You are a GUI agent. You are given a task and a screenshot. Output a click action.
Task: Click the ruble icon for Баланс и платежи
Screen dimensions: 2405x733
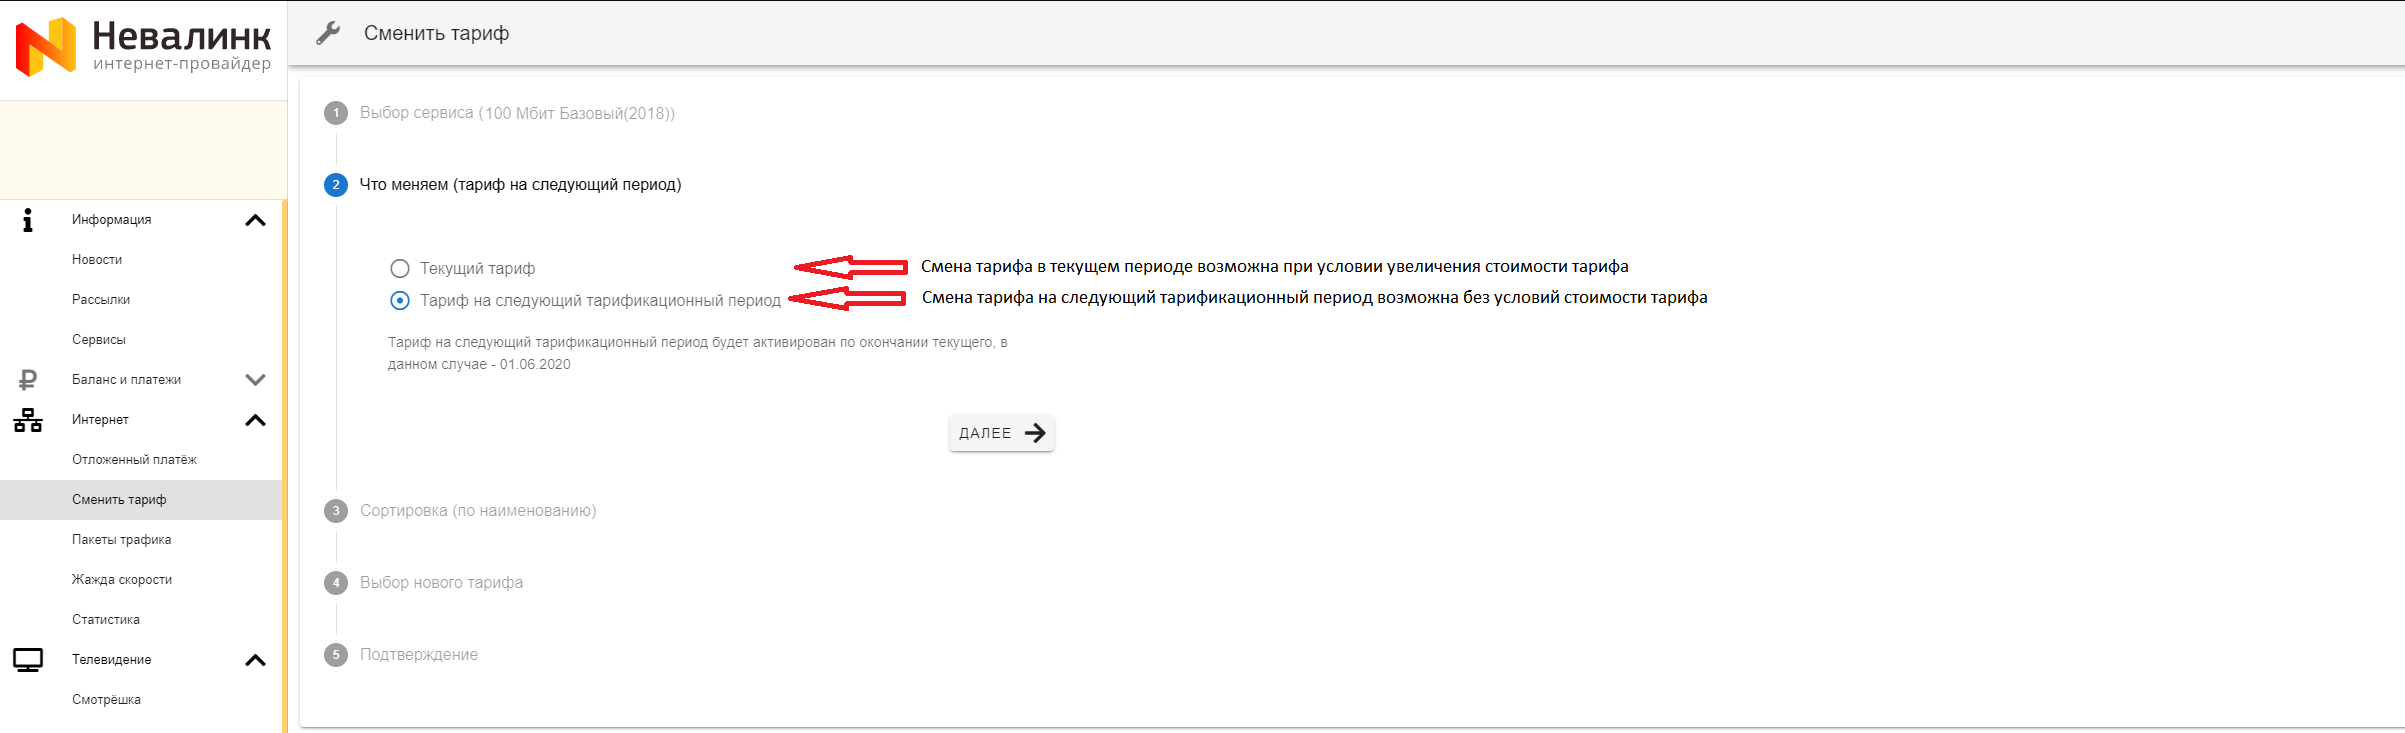tap(28, 380)
